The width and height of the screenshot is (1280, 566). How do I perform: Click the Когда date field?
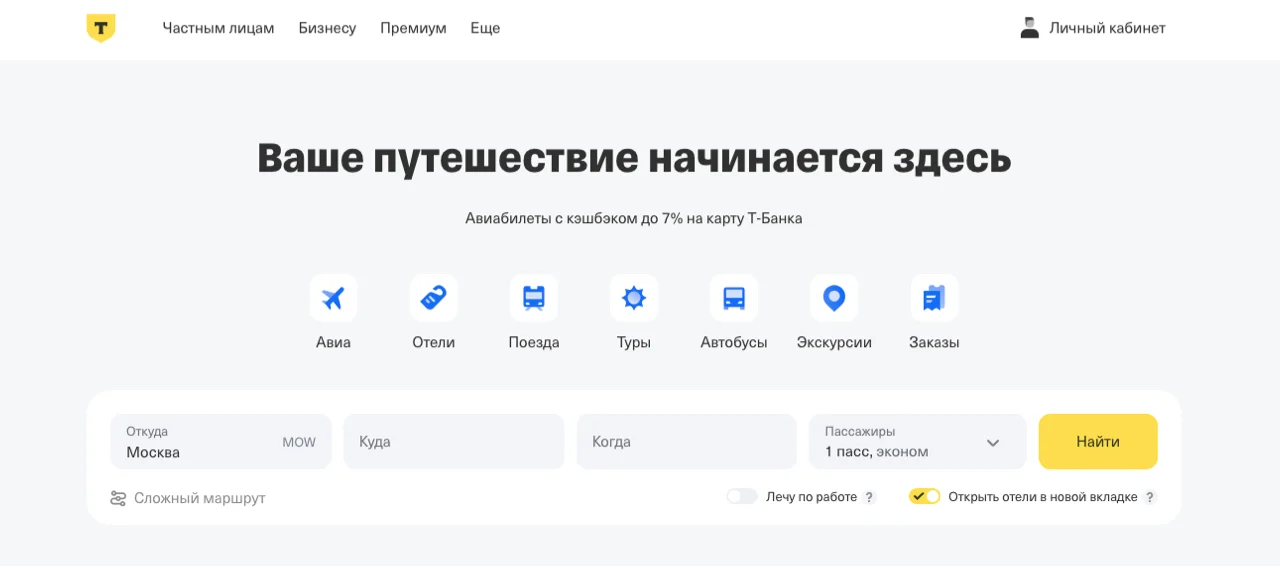click(687, 442)
